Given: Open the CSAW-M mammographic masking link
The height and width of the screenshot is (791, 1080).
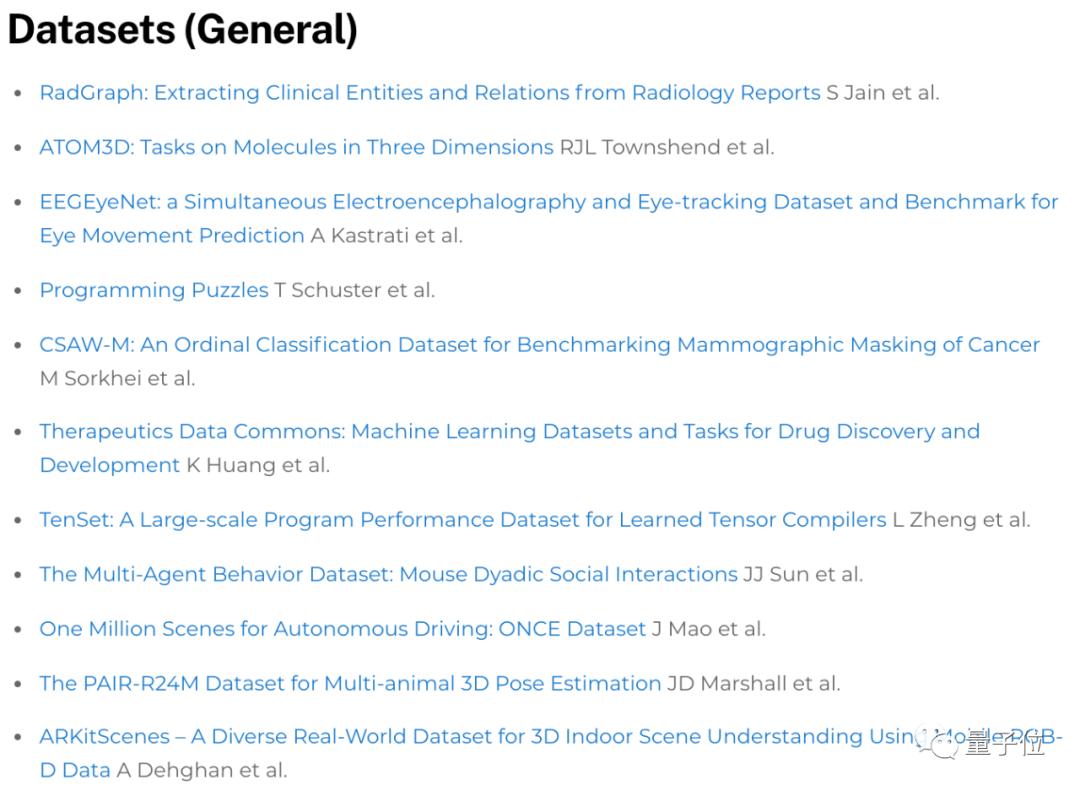Looking at the screenshot, I should pos(539,345).
